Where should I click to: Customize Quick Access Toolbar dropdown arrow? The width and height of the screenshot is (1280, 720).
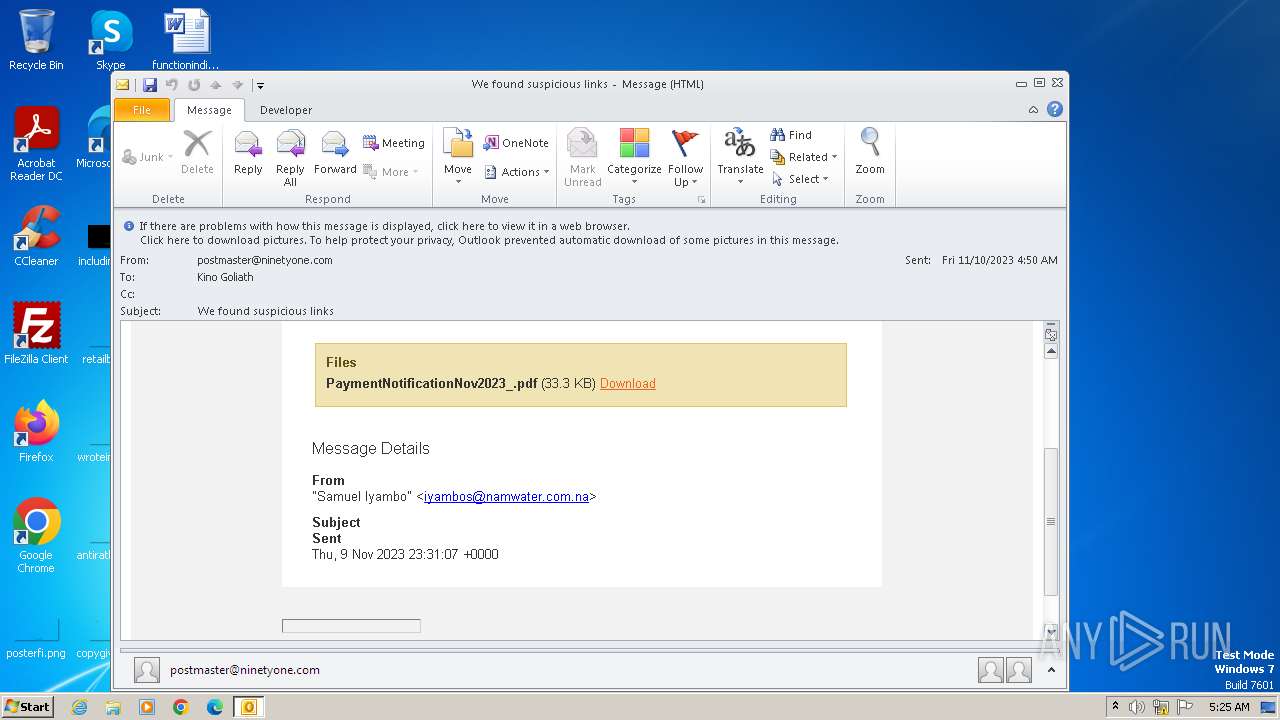click(x=259, y=85)
